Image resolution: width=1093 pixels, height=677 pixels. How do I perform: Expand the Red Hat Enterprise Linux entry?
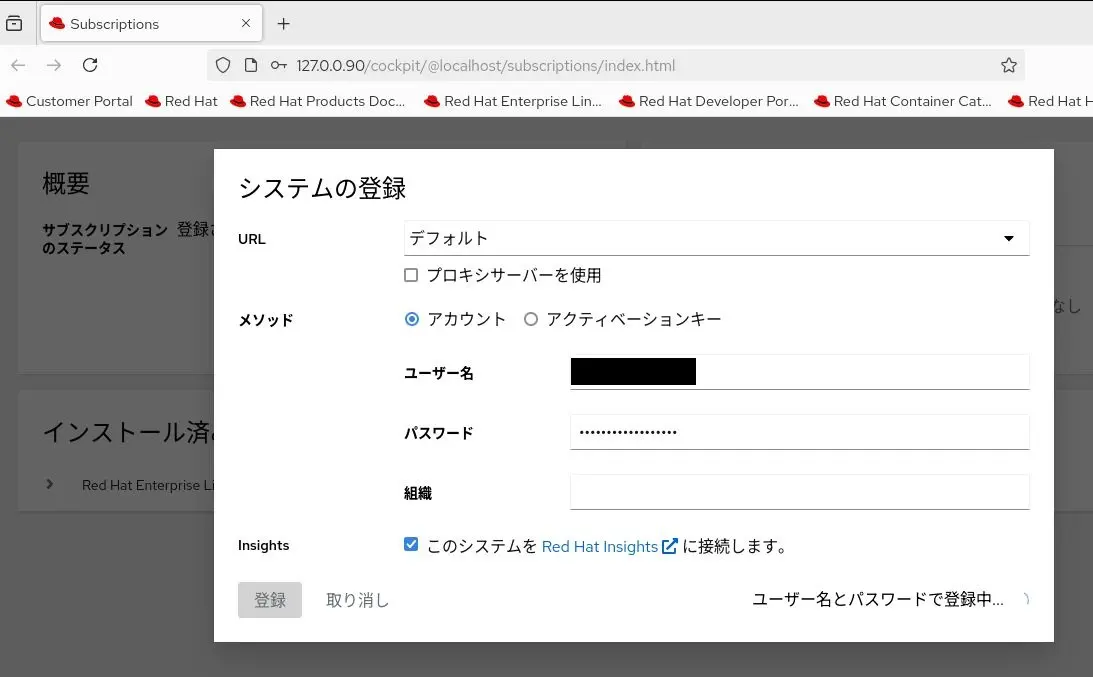(49, 484)
